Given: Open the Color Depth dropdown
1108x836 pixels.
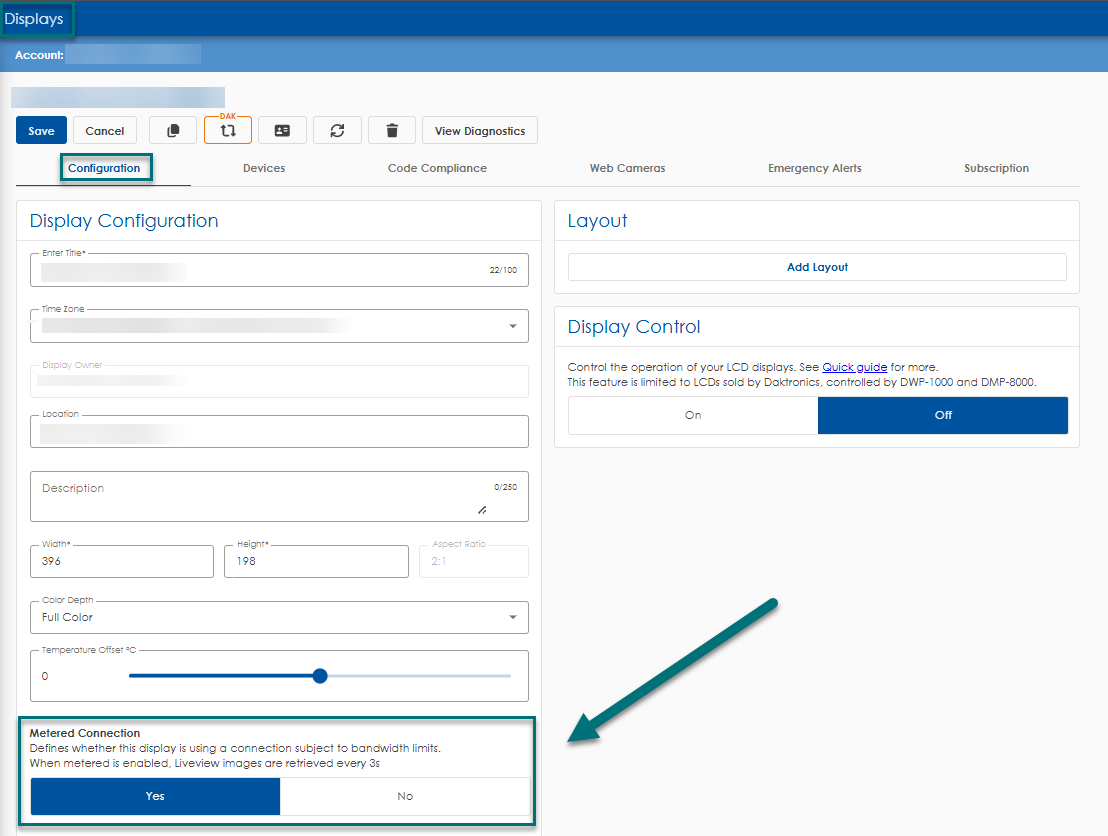Looking at the screenshot, I should [512, 617].
